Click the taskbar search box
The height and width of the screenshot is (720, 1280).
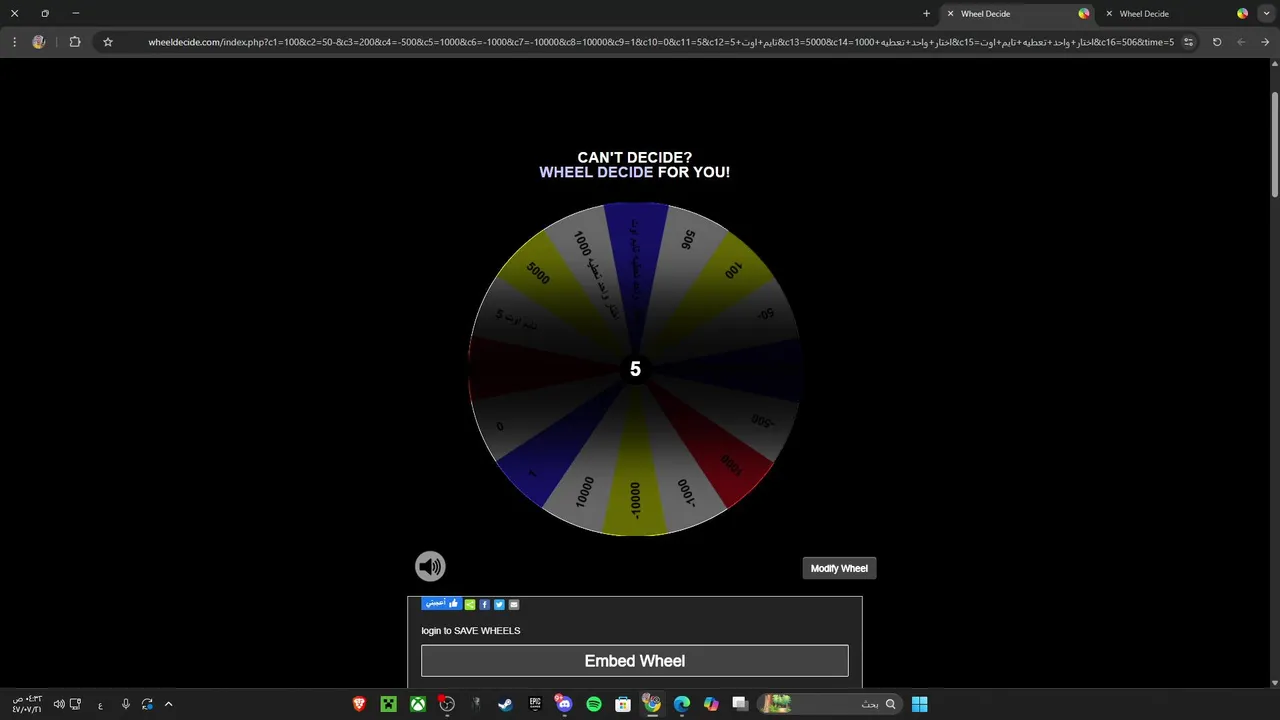click(829, 704)
